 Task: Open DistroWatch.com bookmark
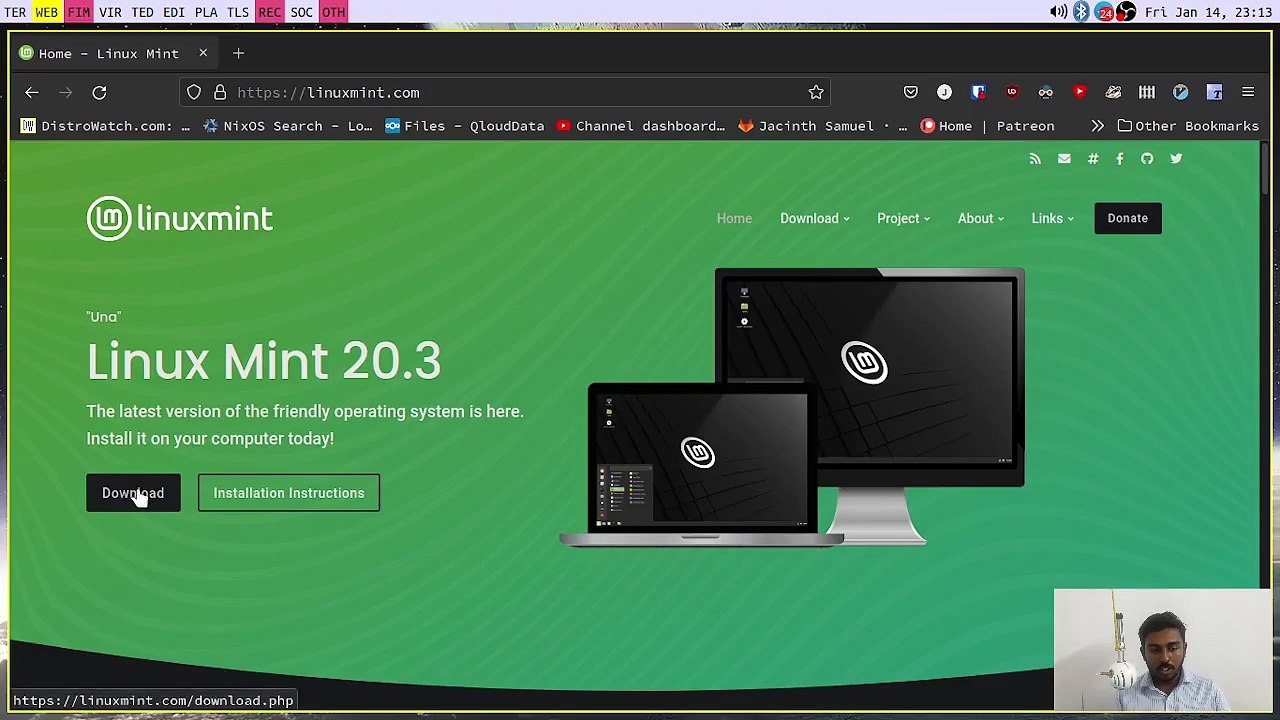click(105, 126)
